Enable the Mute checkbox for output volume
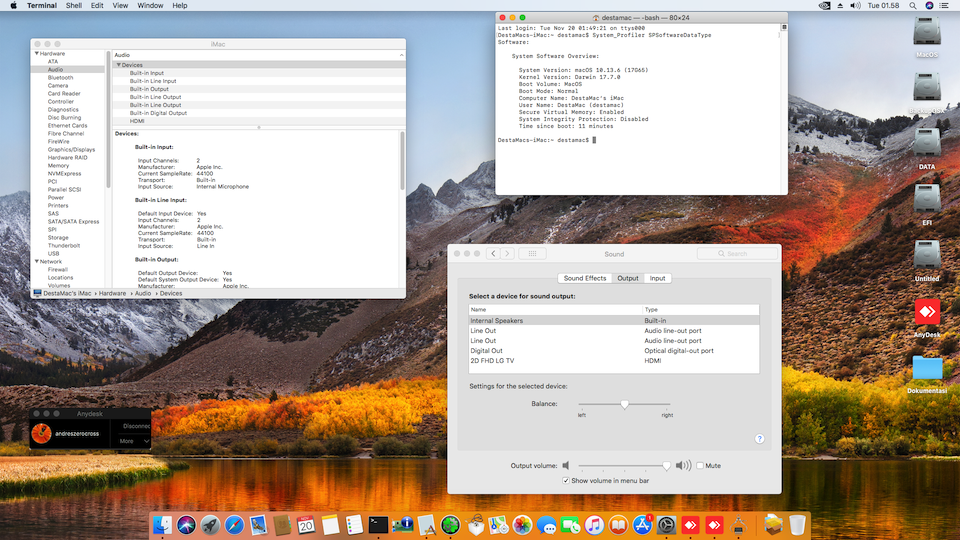This screenshot has width=960, height=540. [700, 466]
